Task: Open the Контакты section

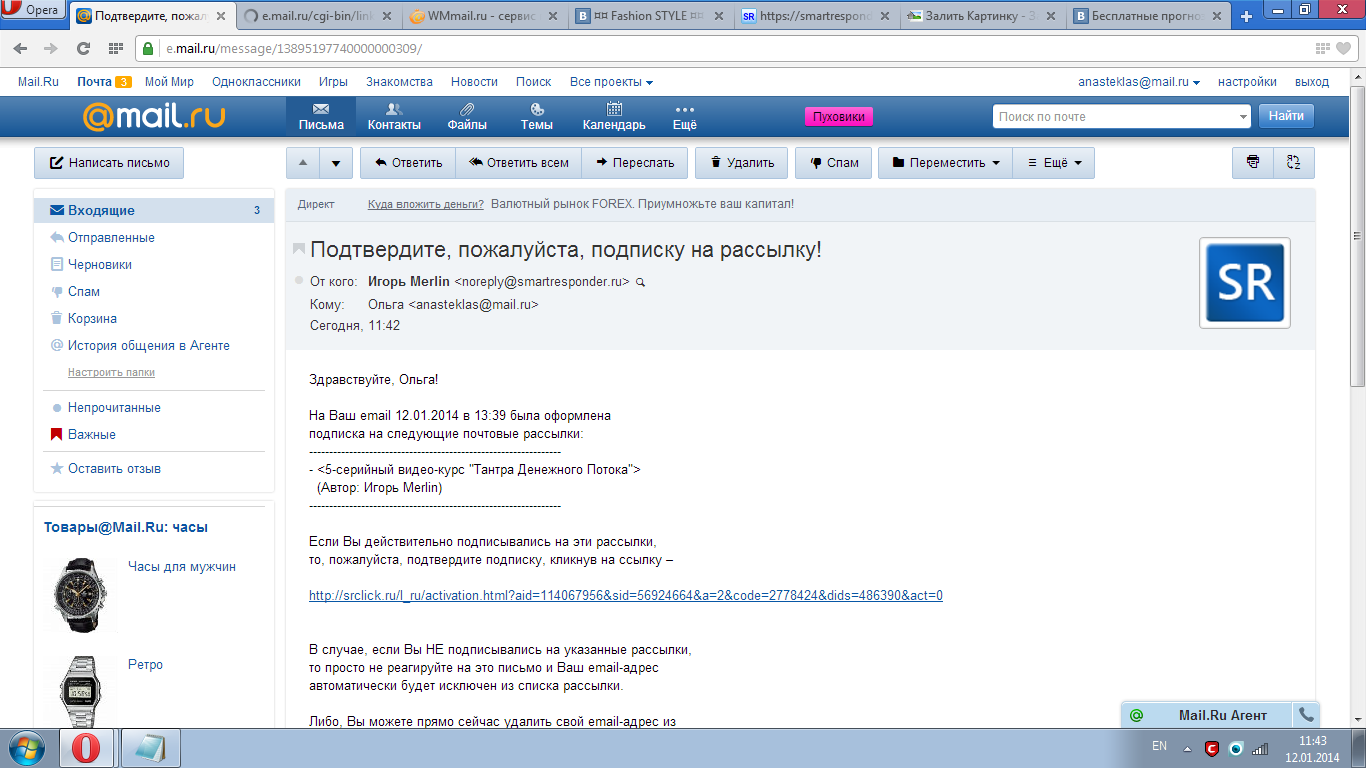Action: point(394,117)
